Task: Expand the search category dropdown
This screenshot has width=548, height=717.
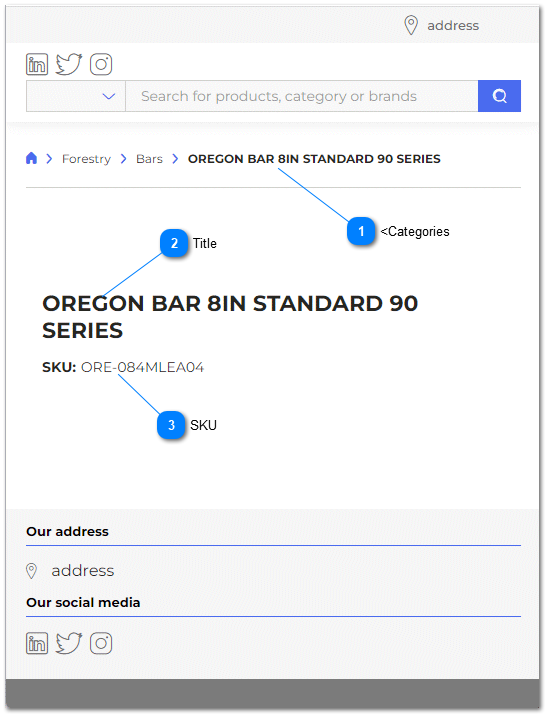Action: tap(76, 96)
